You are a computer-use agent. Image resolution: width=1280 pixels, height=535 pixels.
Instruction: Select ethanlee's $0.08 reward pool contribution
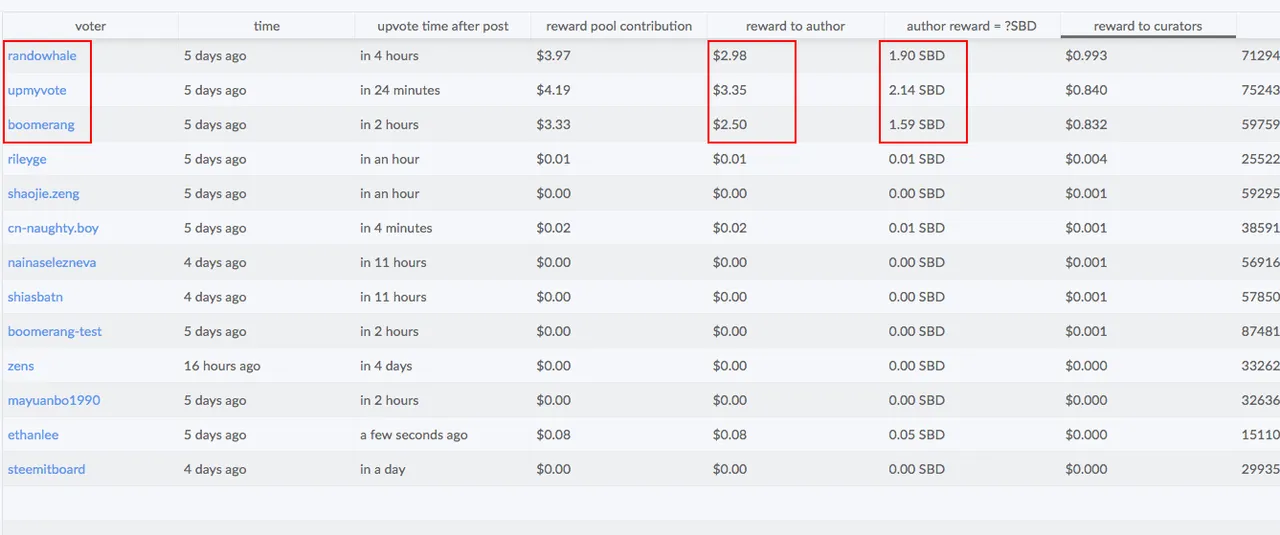pos(553,435)
